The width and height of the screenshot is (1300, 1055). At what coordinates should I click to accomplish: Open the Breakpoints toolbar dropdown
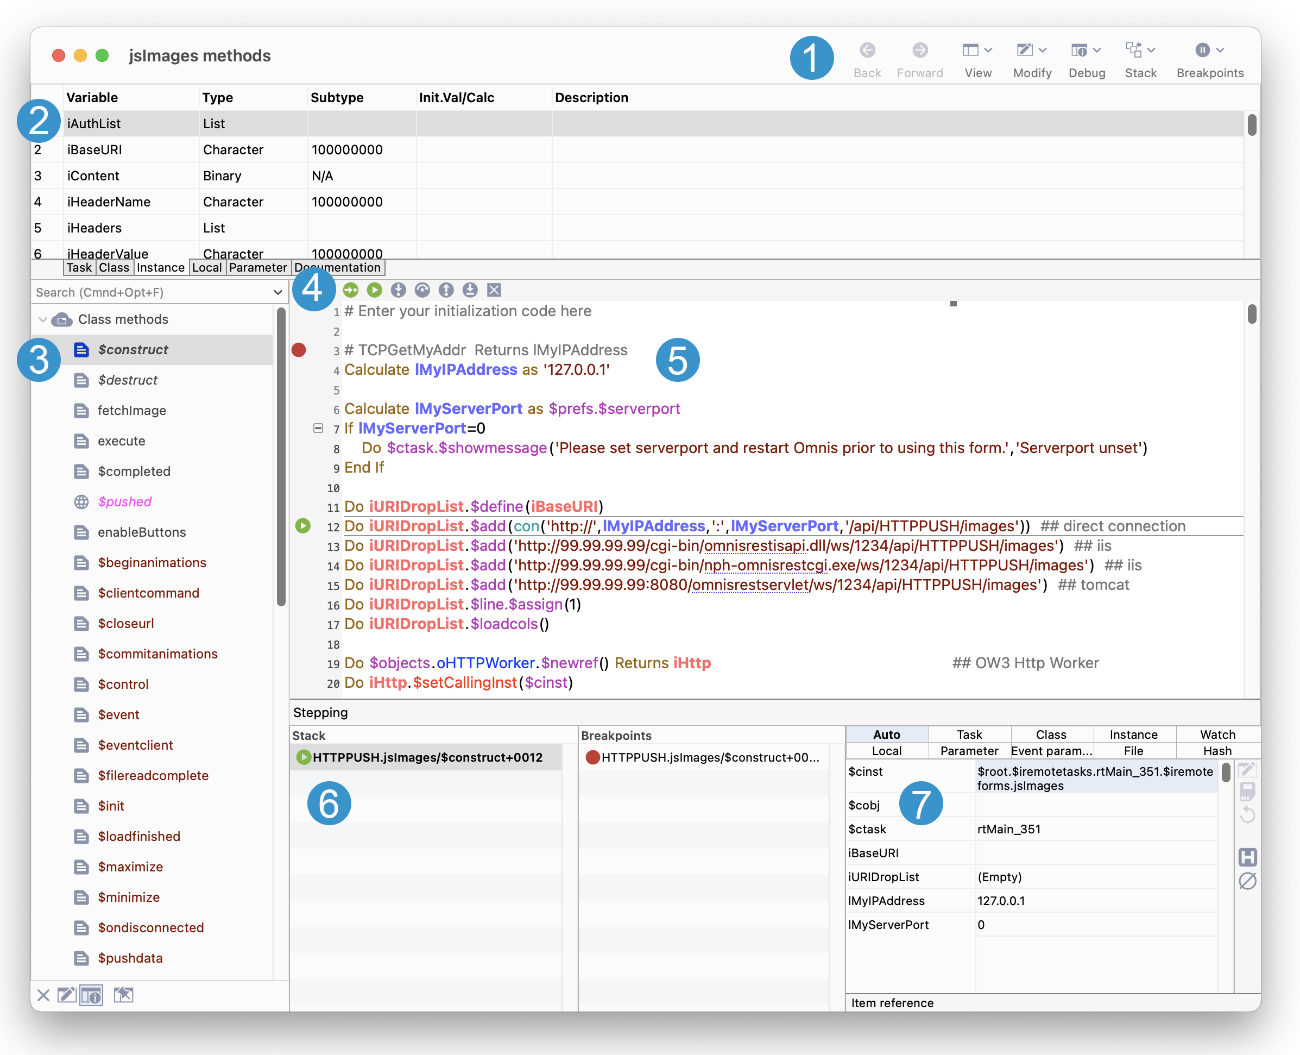point(1210,59)
